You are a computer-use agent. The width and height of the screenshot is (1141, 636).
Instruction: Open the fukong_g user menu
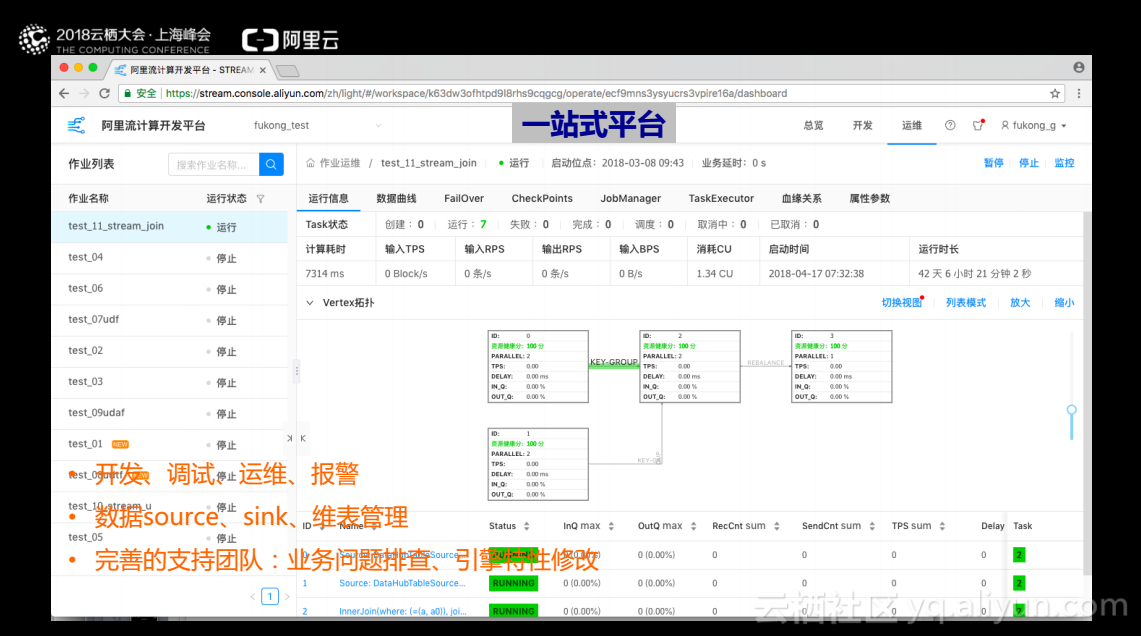click(1034, 125)
